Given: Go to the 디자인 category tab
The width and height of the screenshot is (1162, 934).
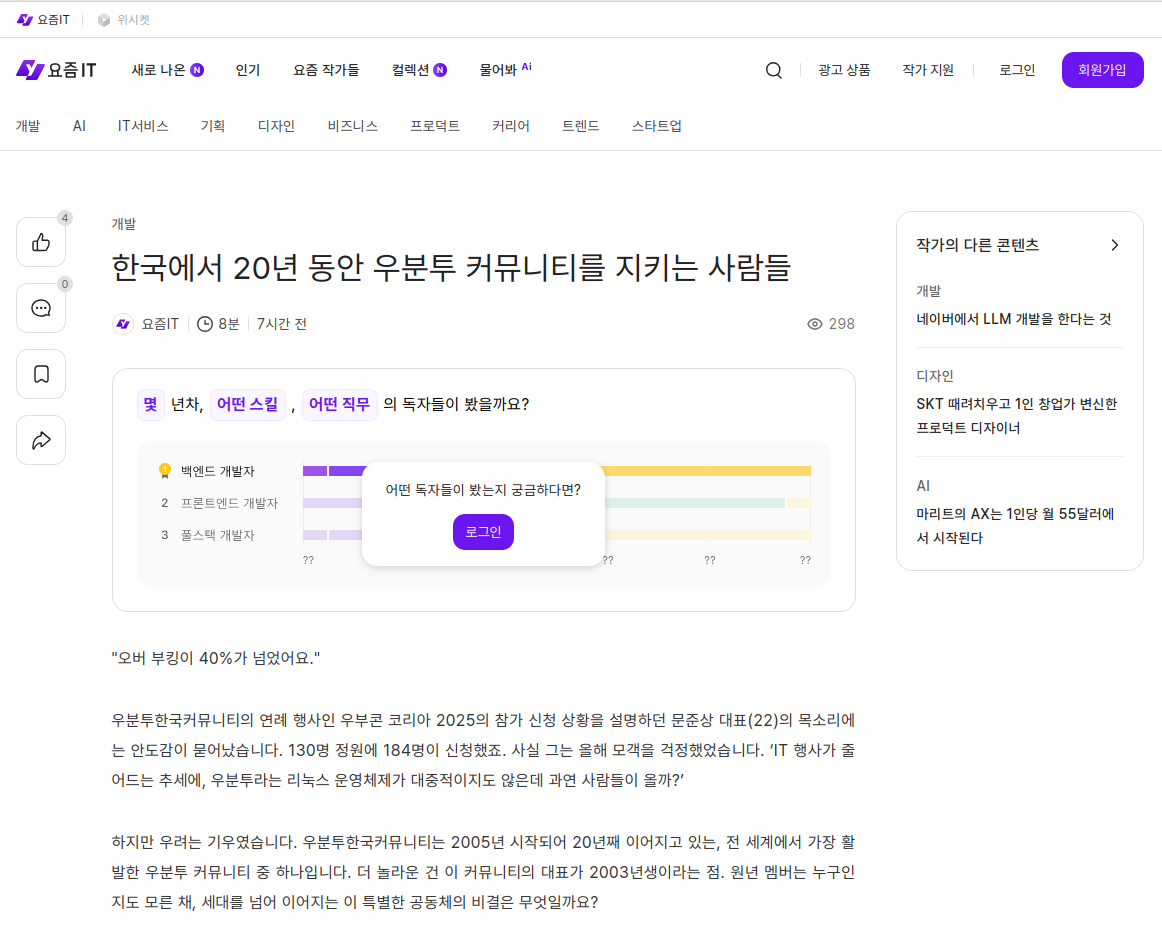Looking at the screenshot, I should (x=276, y=126).
